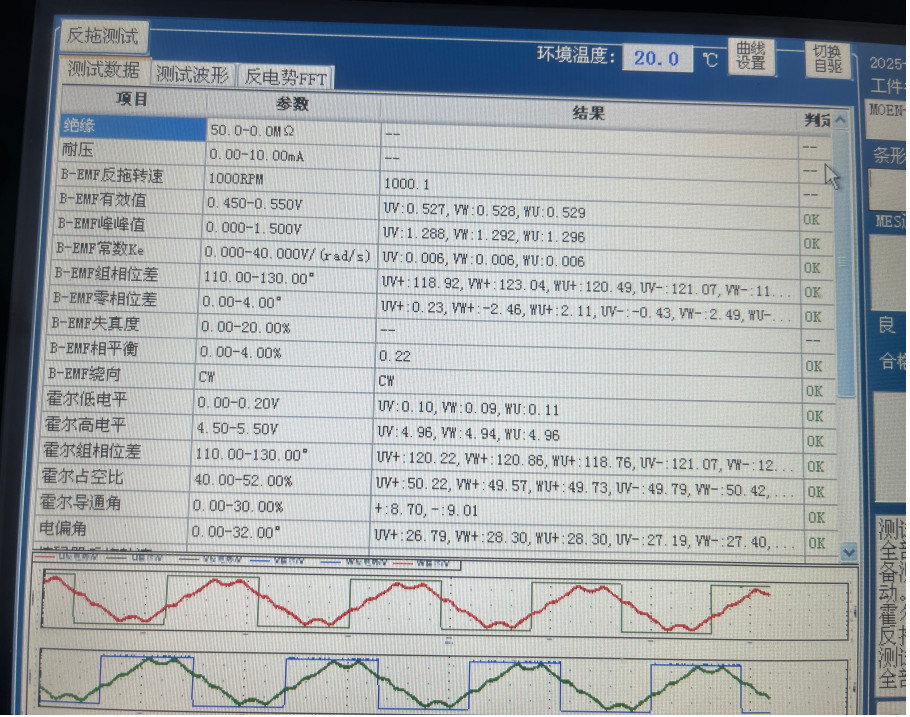This screenshot has width=910, height=717.
Task: Click the 项目 column header
Action: pos(132,100)
